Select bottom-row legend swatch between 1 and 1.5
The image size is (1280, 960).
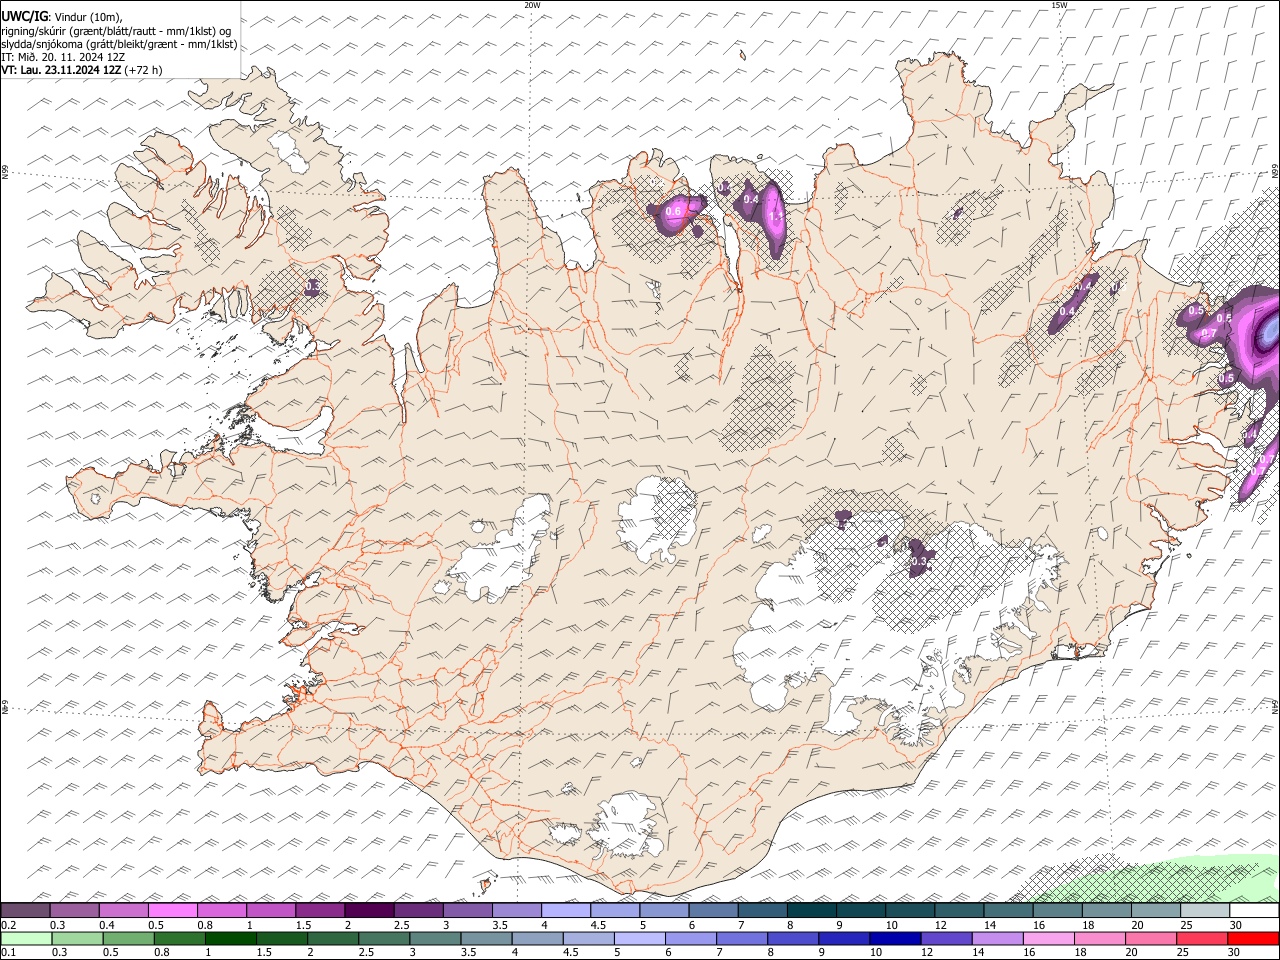click(230, 938)
